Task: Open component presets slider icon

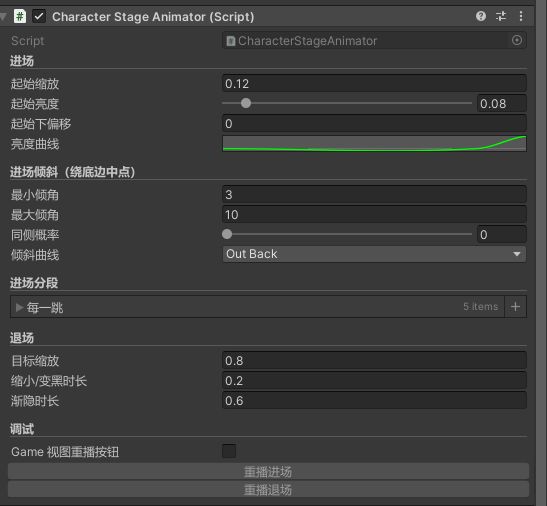Action: [501, 16]
